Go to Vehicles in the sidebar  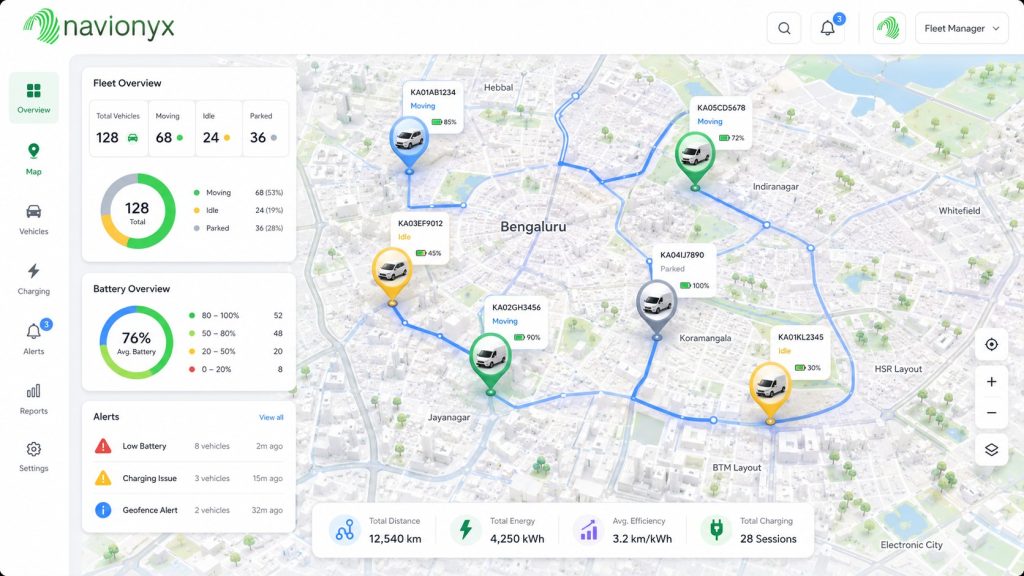pos(34,219)
